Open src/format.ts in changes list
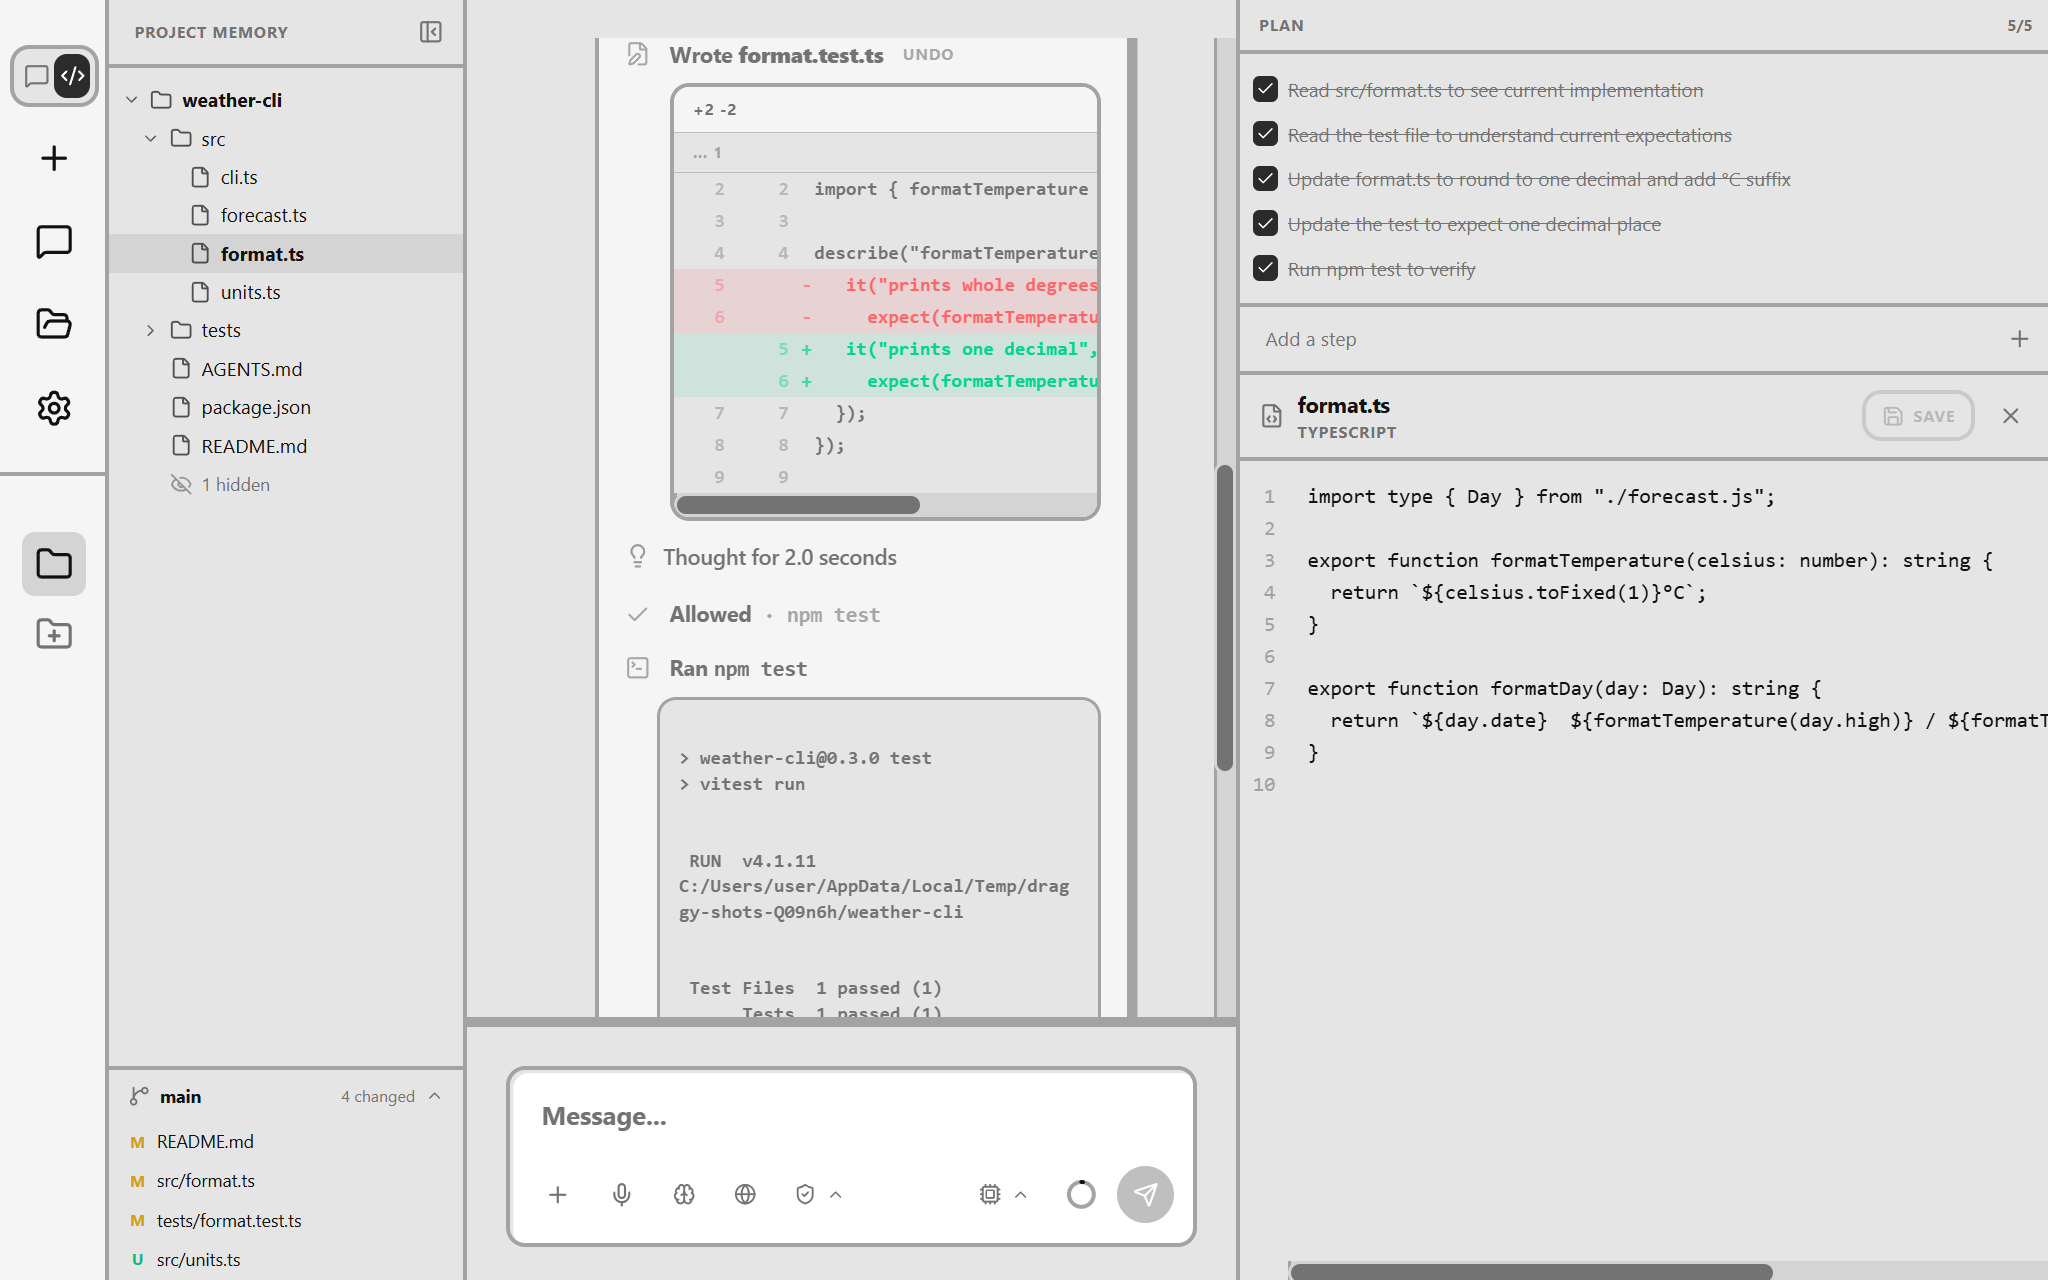This screenshot has height=1280, width=2048. point(285,1181)
